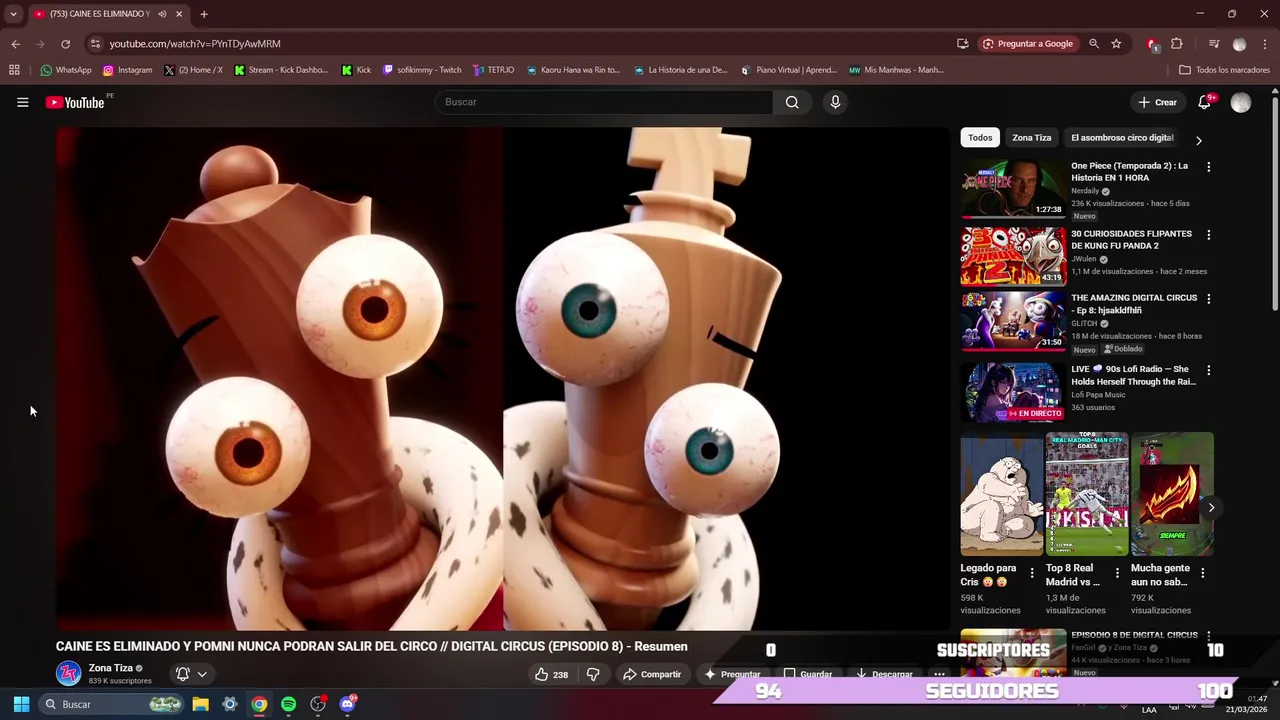Screen dimensions: 1280x720
Task: Click Preguntar a Google button
Action: (x=1027, y=44)
